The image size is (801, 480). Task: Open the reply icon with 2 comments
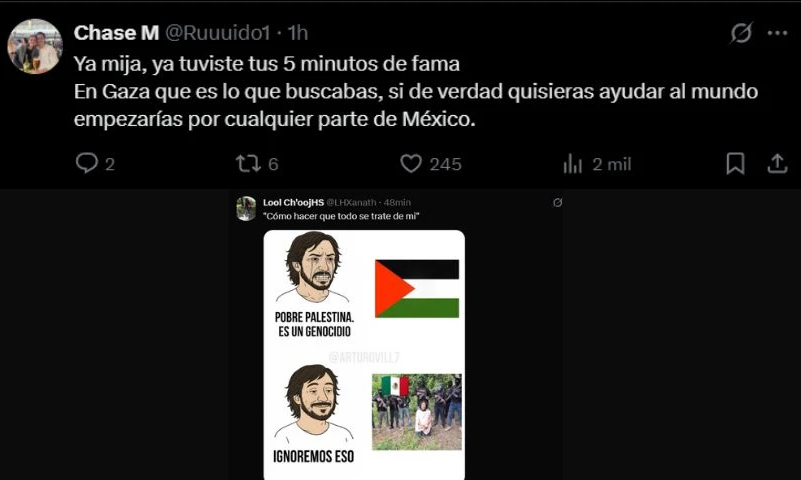[x=86, y=163]
